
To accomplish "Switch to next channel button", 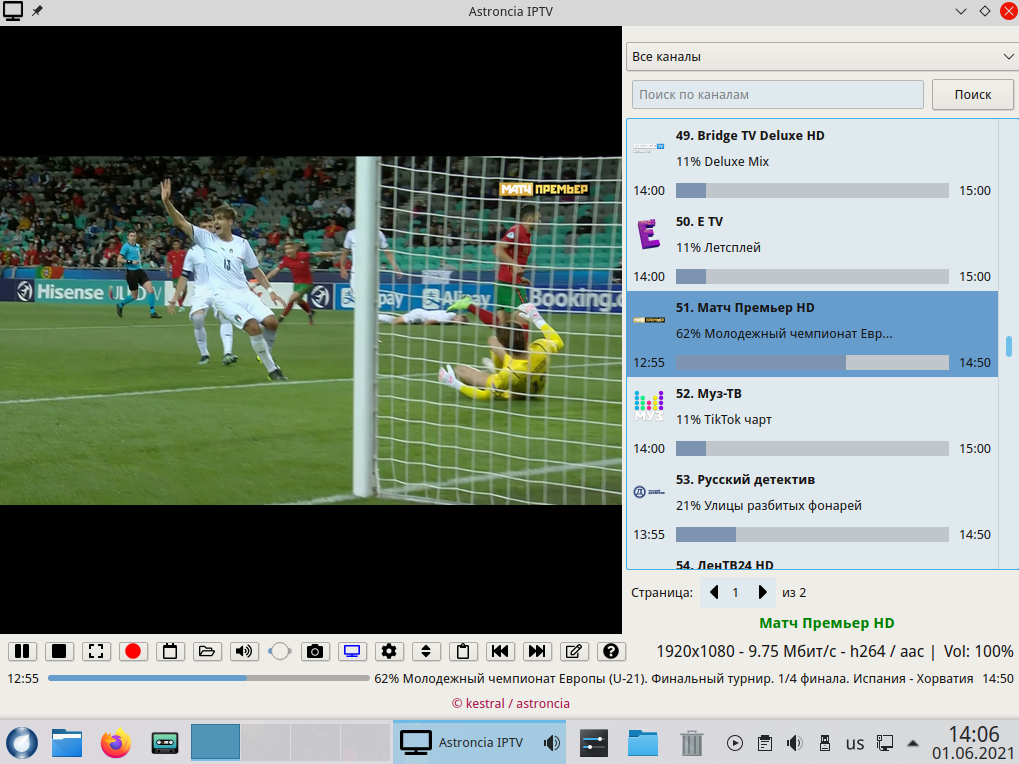I will coord(537,651).
